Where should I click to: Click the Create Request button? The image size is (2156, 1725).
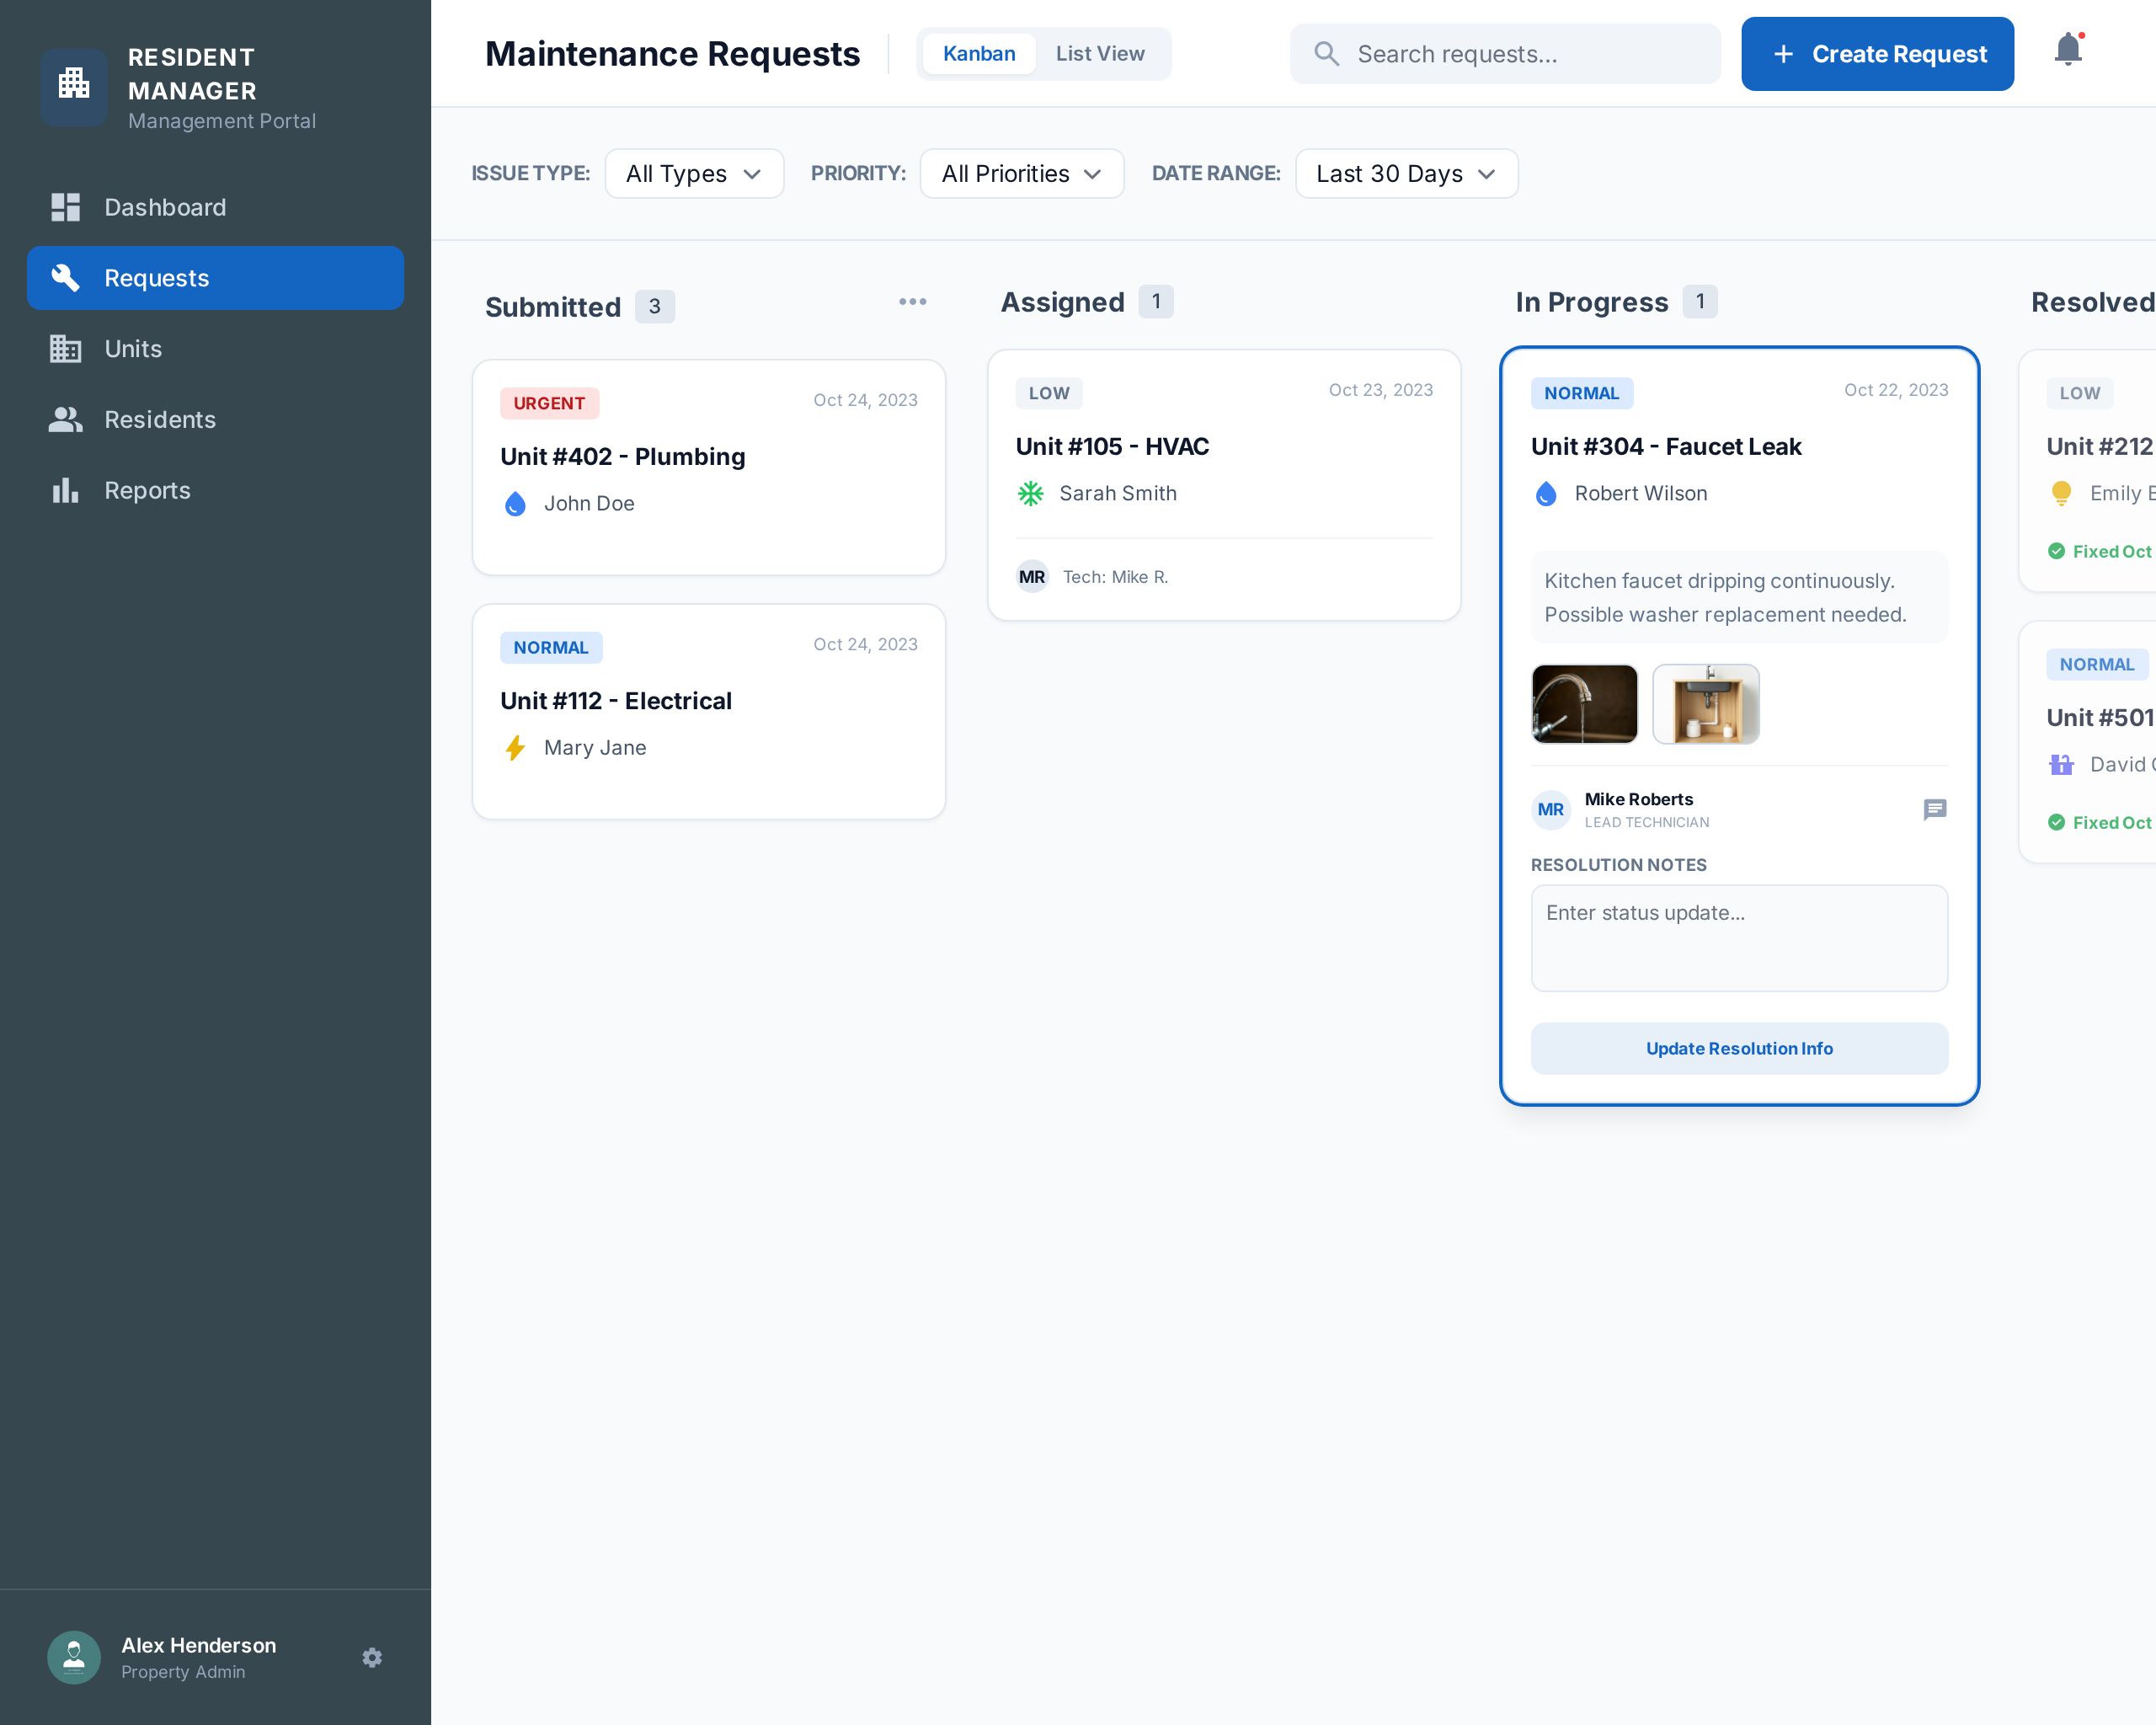tap(1877, 54)
